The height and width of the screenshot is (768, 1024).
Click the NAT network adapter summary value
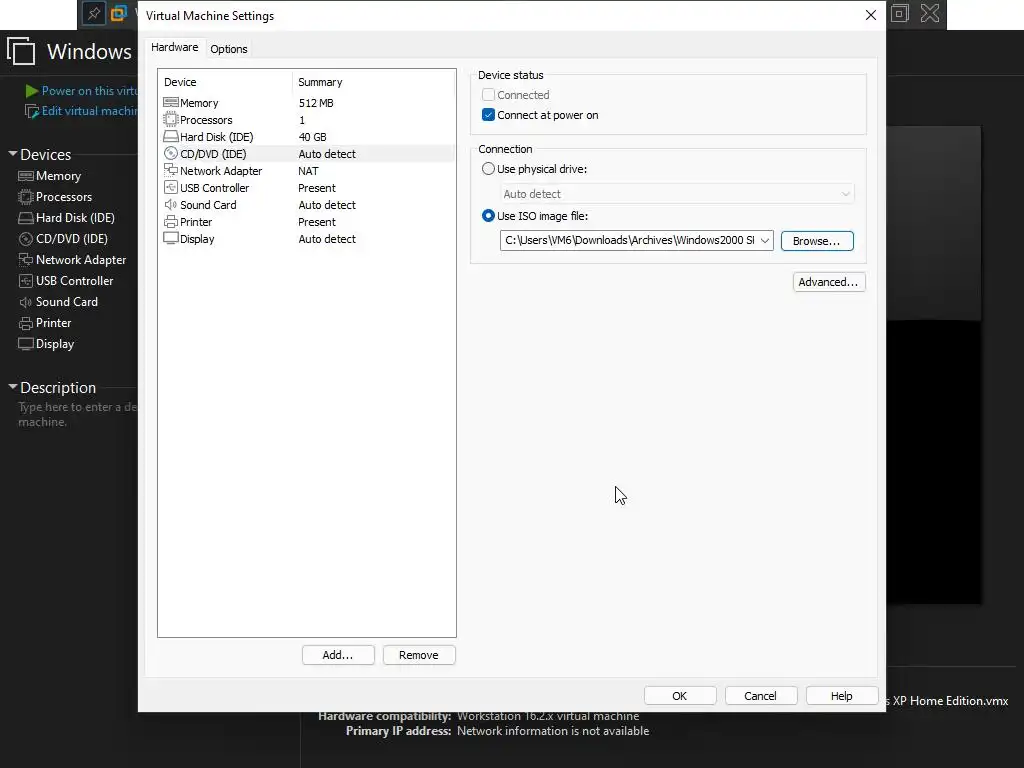[308, 171]
